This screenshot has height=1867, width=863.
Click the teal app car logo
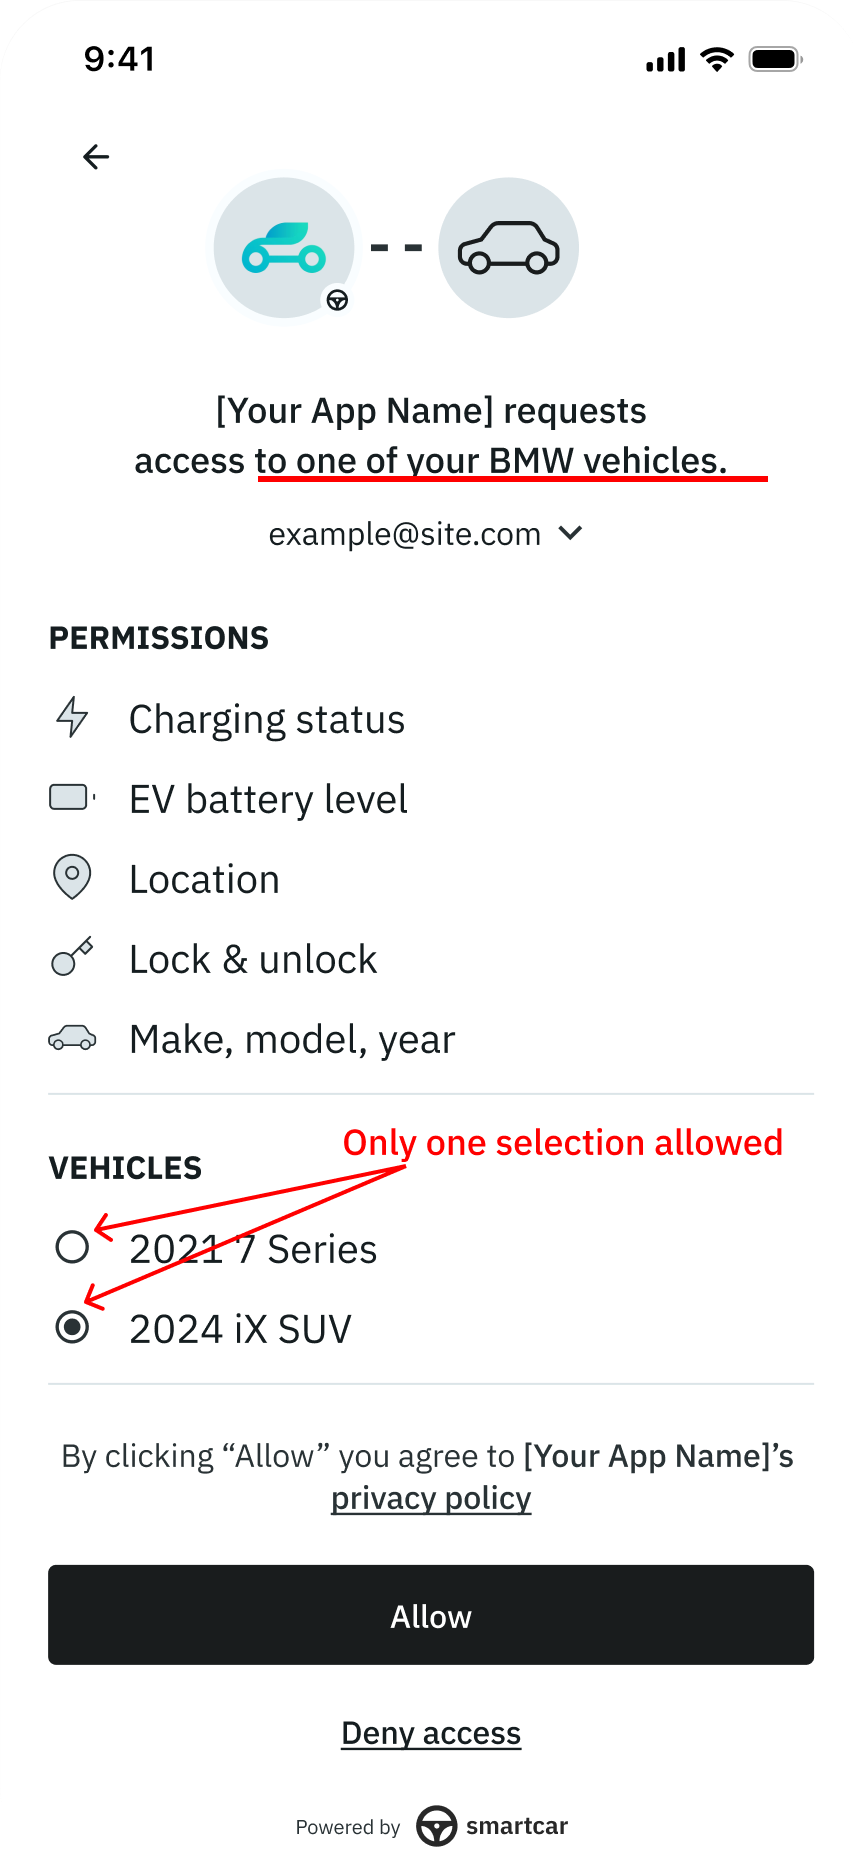(284, 248)
